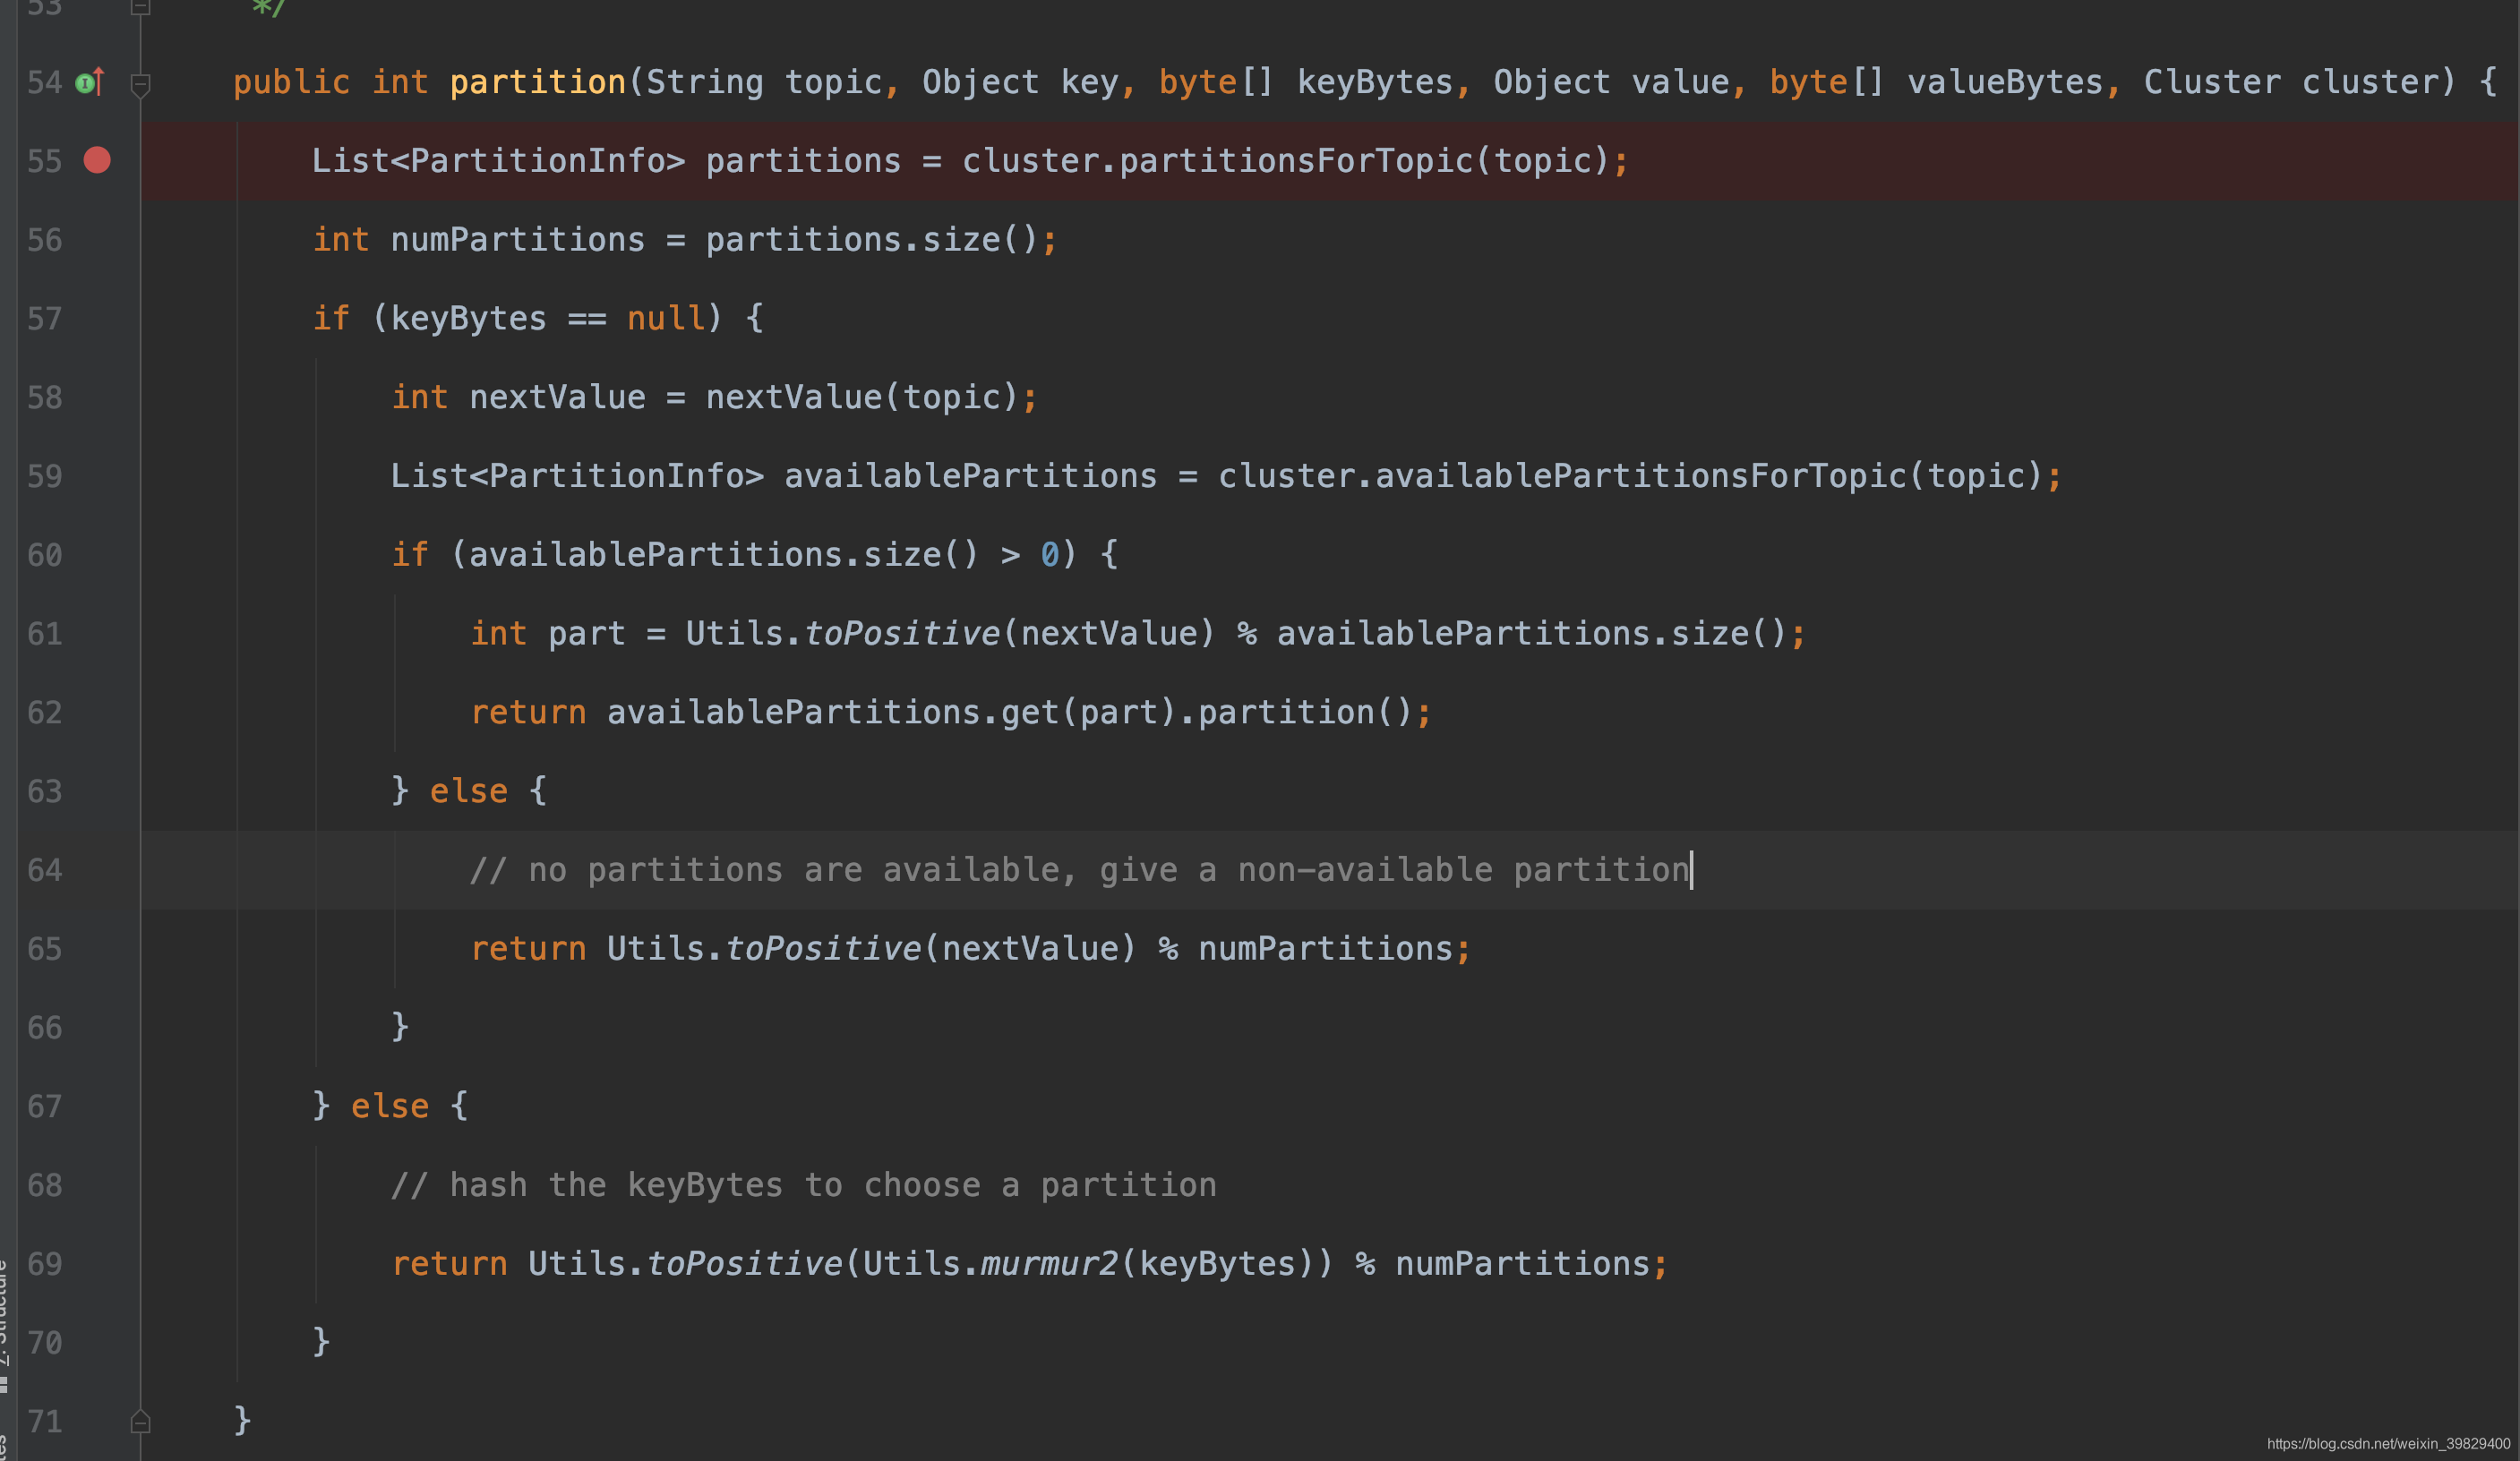2520x1461 pixels.
Task: Click the partition method name in the declaration
Action: tap(537, 82)
